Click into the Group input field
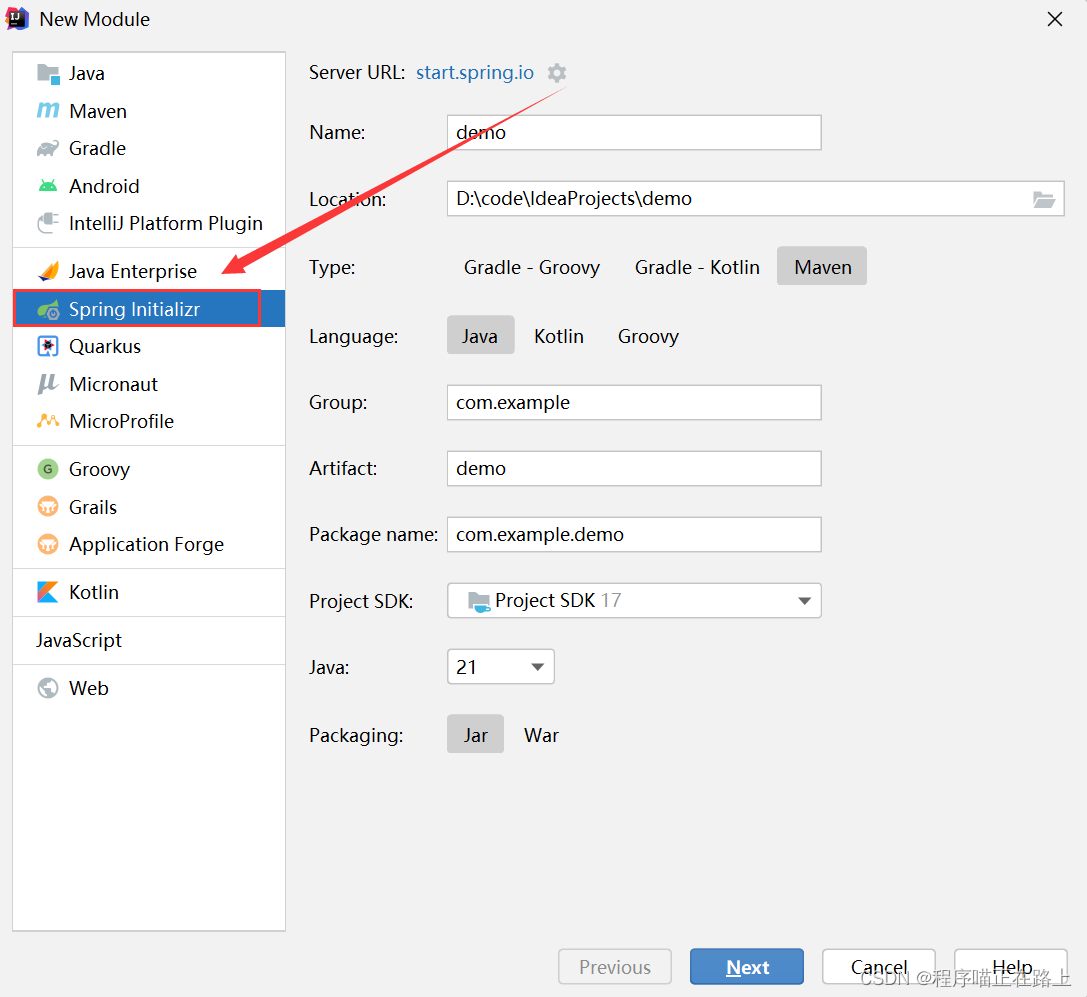 pos(633,403)
